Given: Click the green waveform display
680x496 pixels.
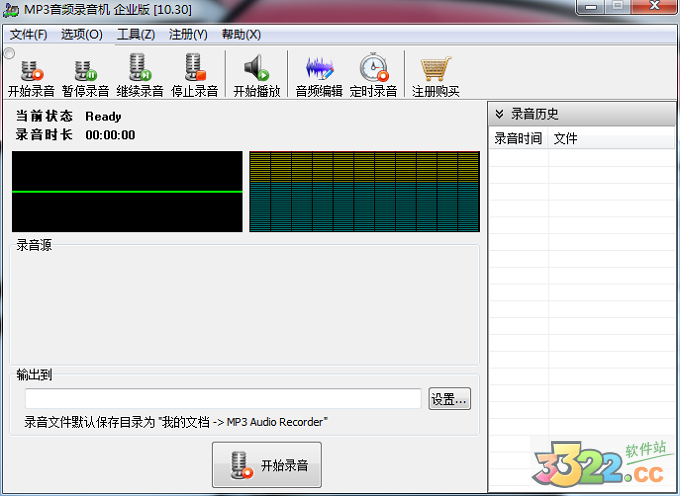Looking at the screenshot, I should [x=127, y=191].
